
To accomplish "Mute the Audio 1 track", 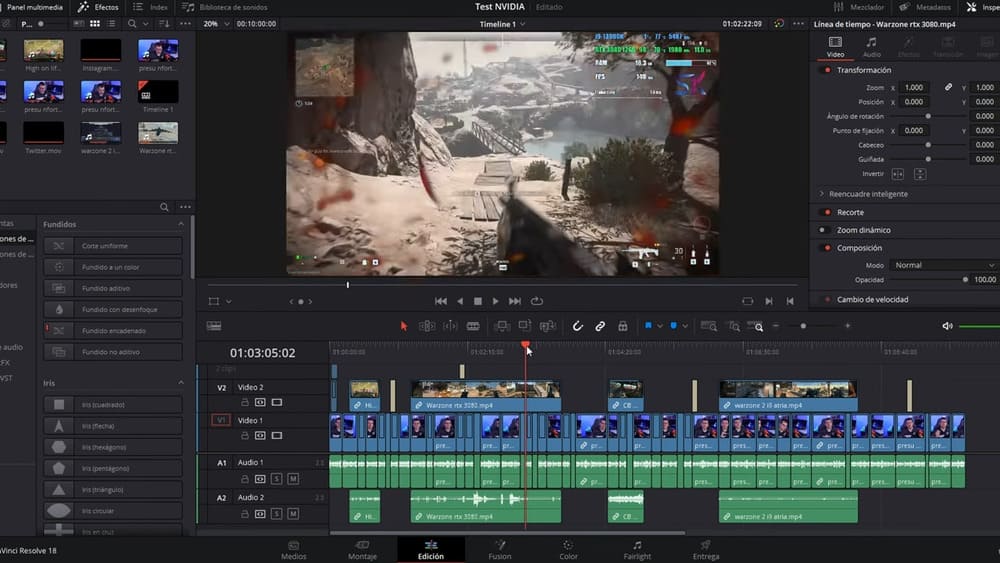I will point(293,478).
